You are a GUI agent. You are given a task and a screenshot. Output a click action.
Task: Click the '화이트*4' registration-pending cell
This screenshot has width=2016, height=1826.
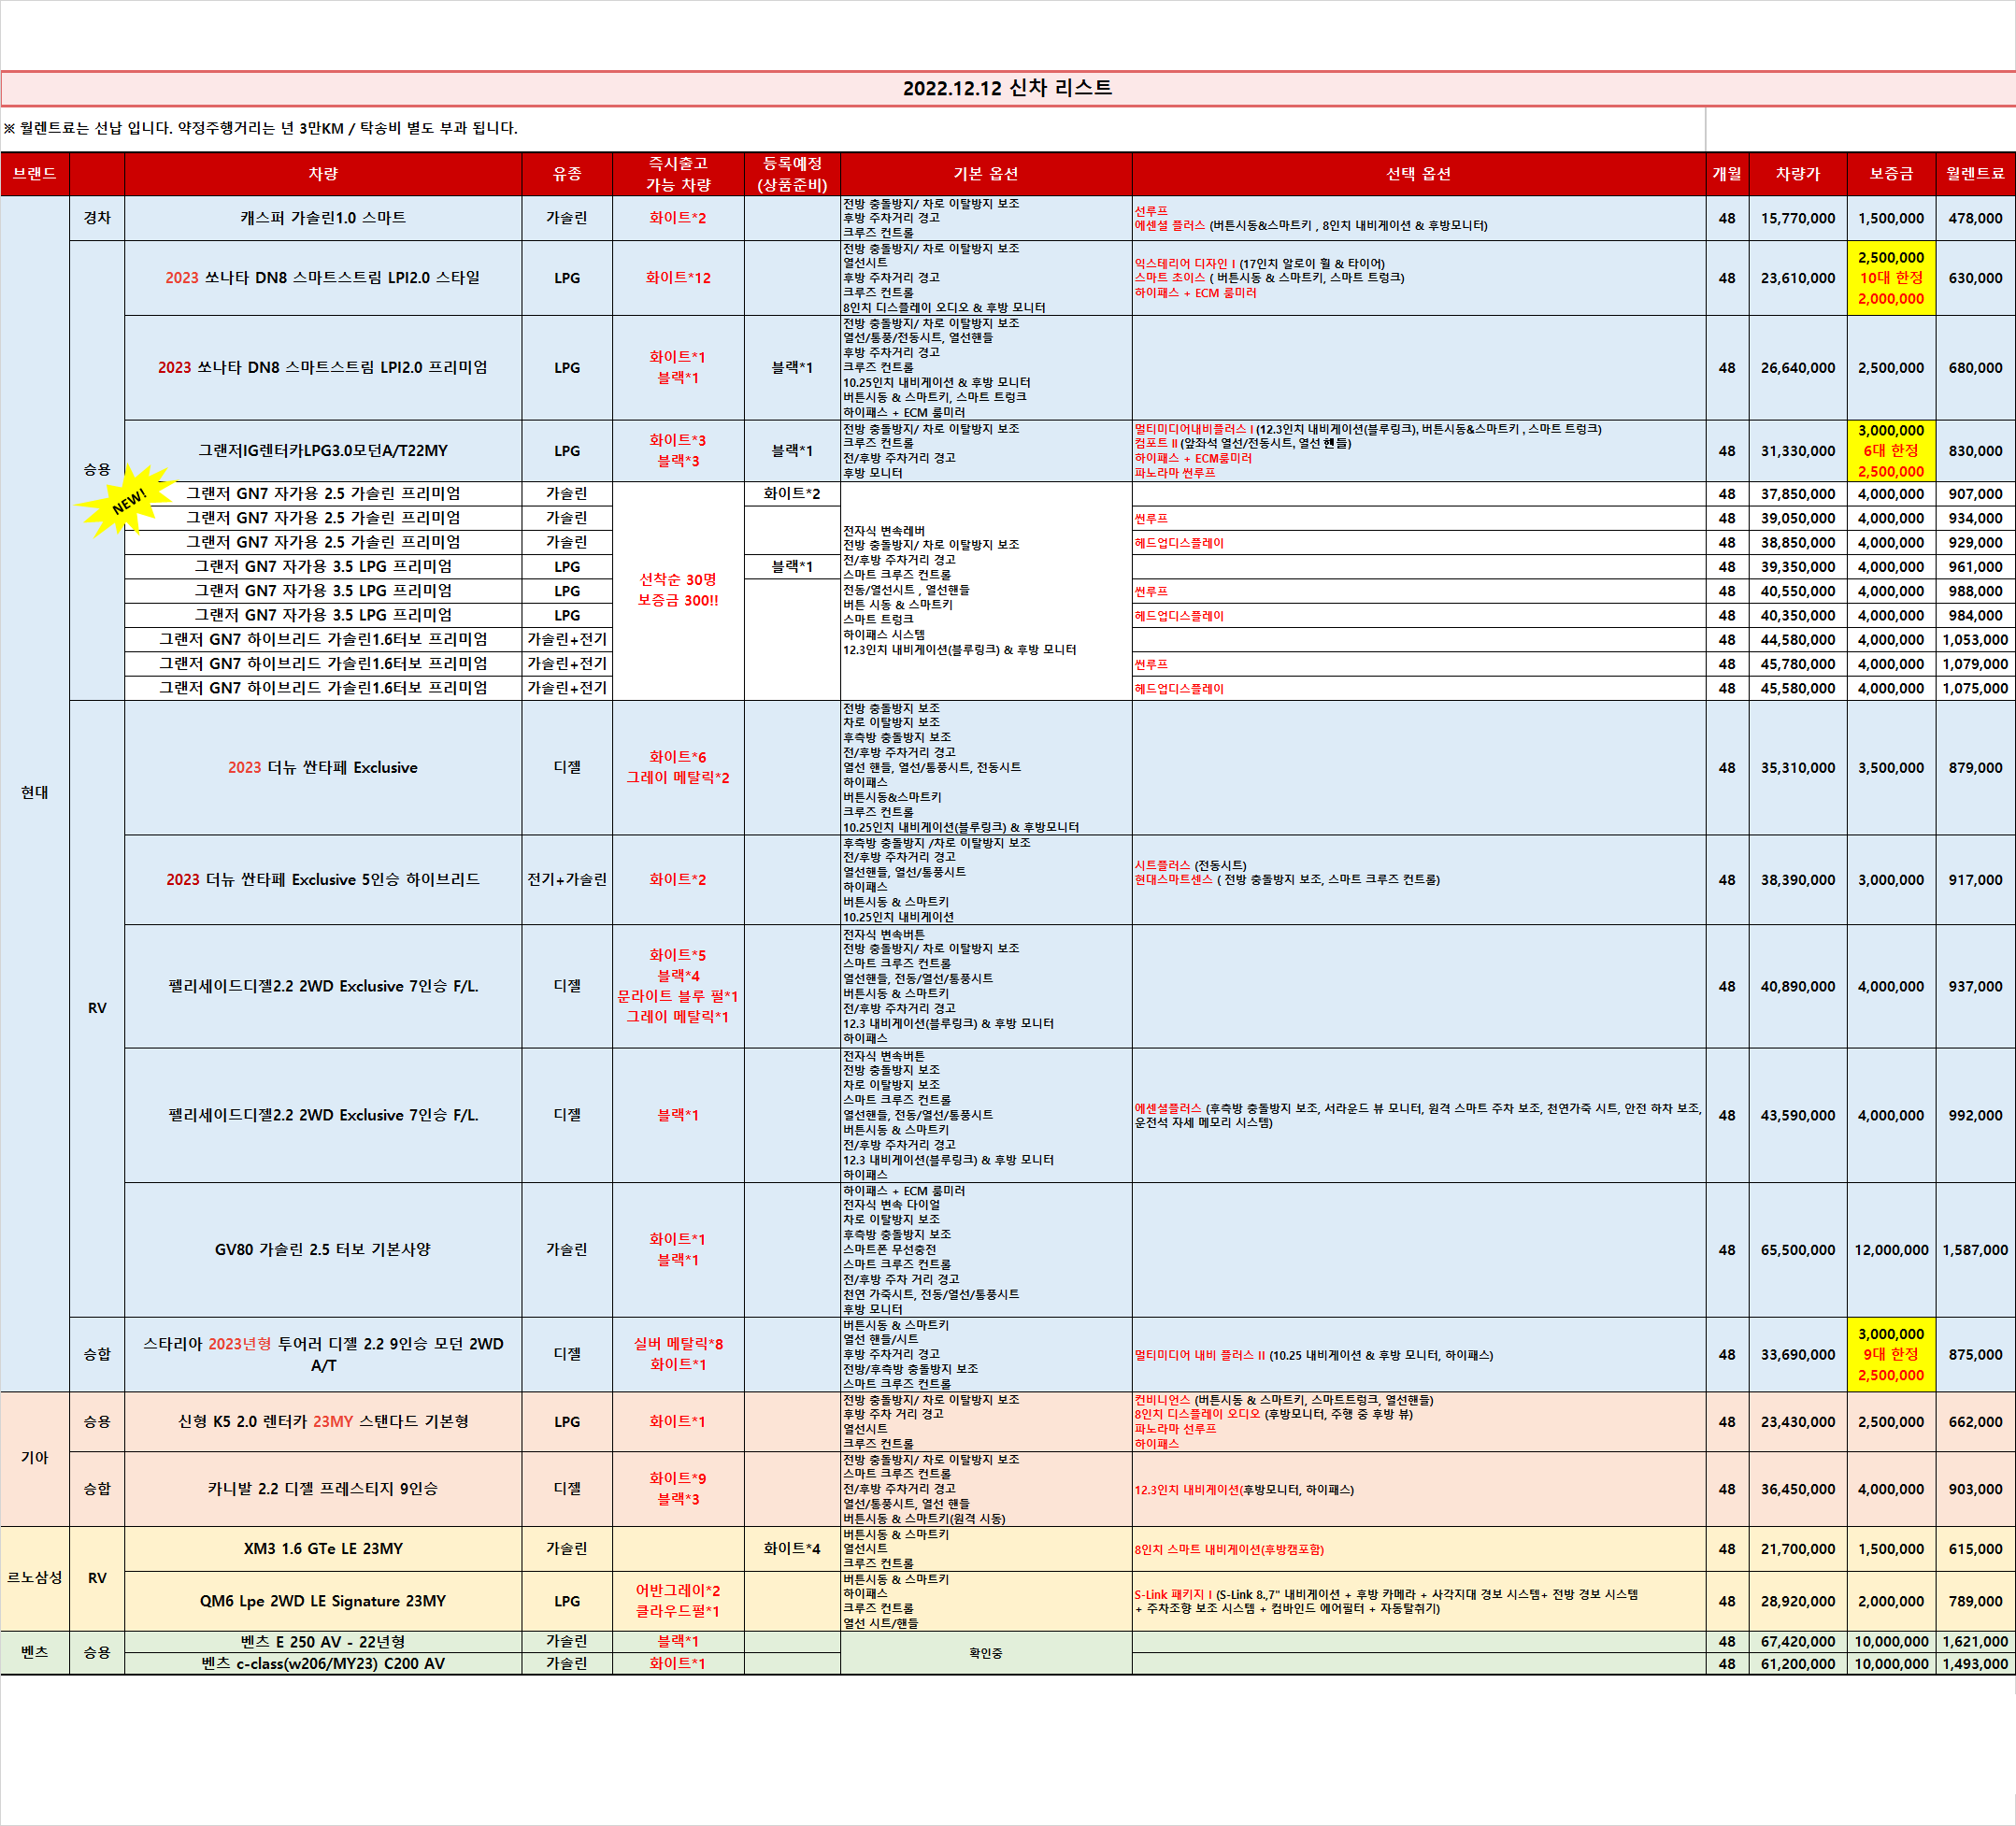(x=792, y=1549)
